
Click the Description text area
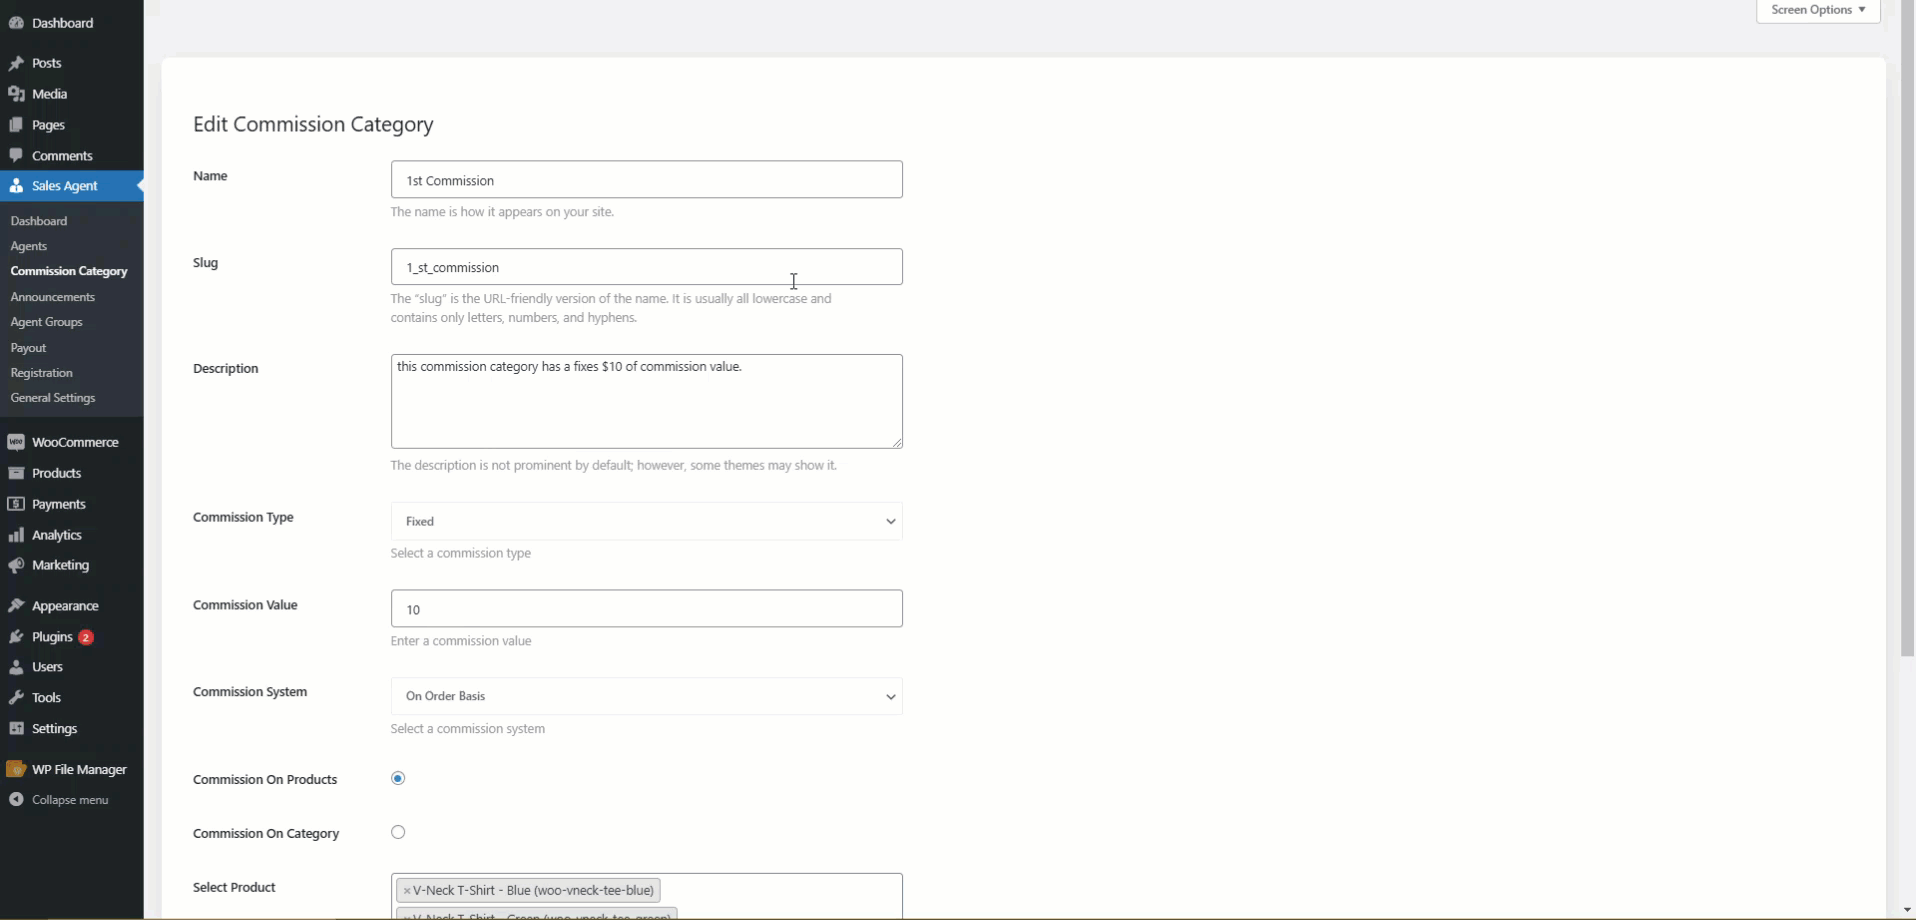click(x=646, y=401)
